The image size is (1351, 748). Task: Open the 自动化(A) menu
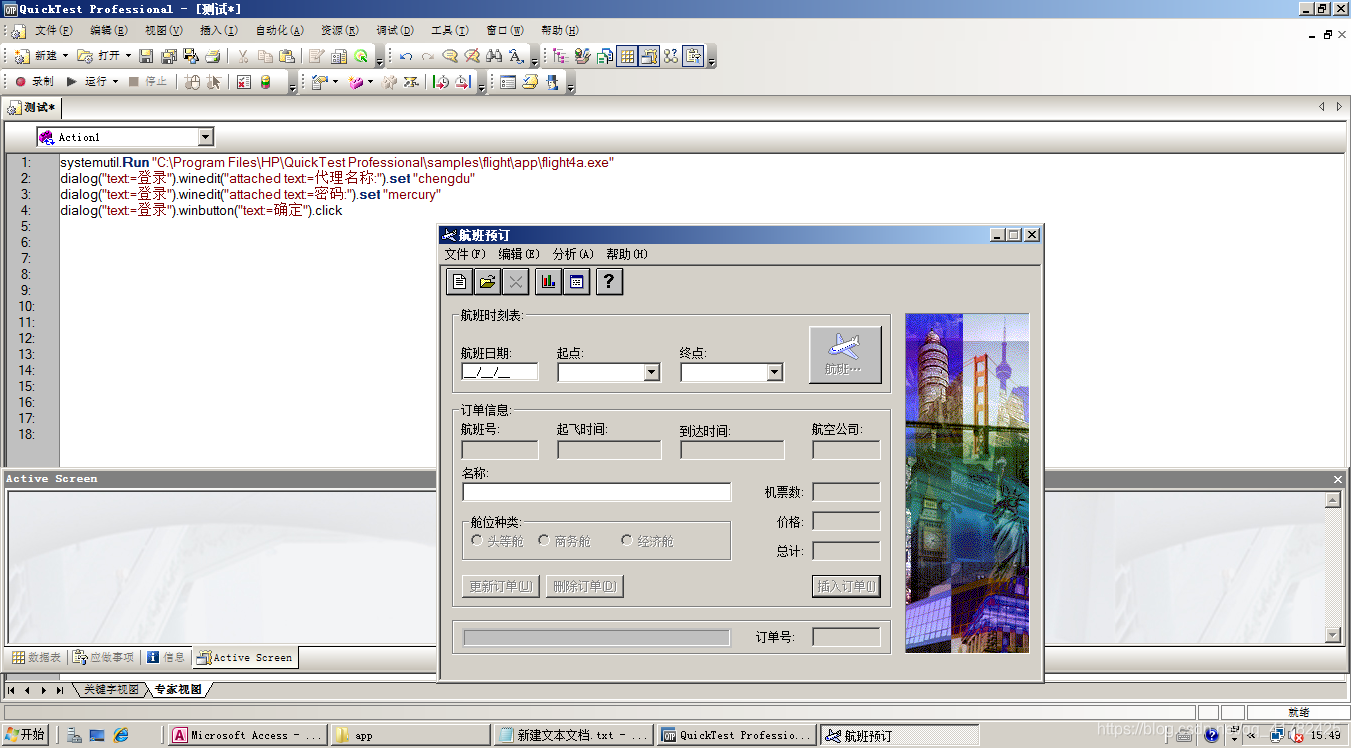coord(278,30)
